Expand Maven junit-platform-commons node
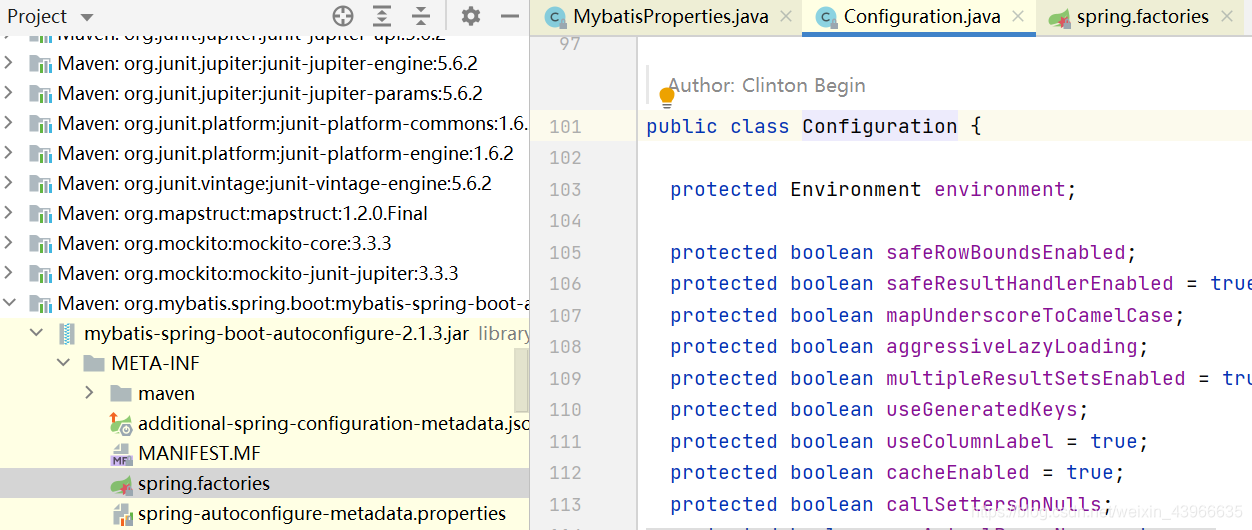1252x530 pixels. [9, 123]
